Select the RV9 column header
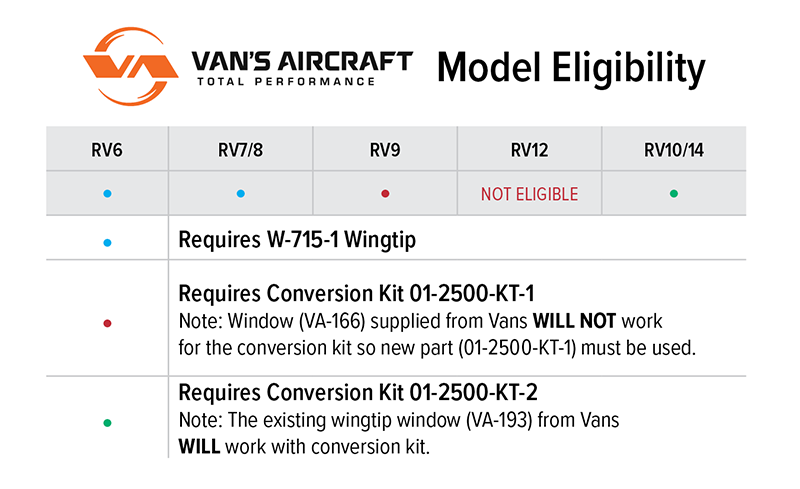 385,150
